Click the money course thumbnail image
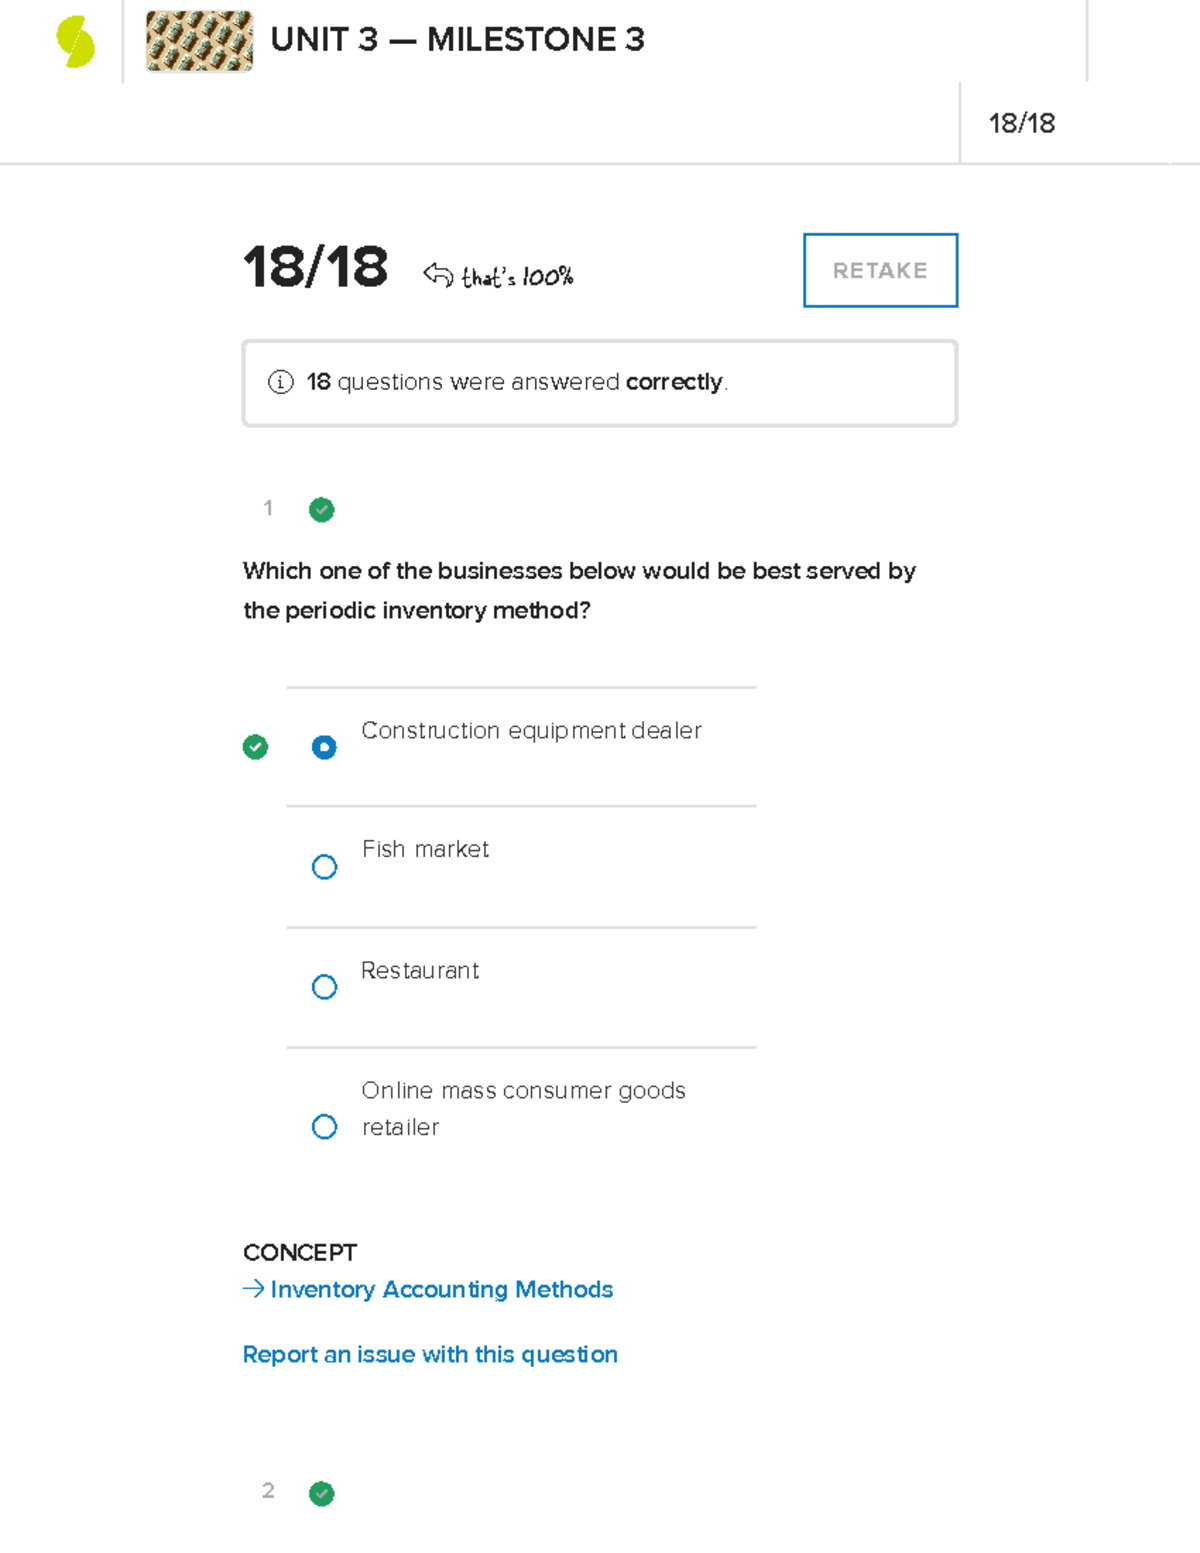This screenshot has height=1553, width=1200. point(199,41)
